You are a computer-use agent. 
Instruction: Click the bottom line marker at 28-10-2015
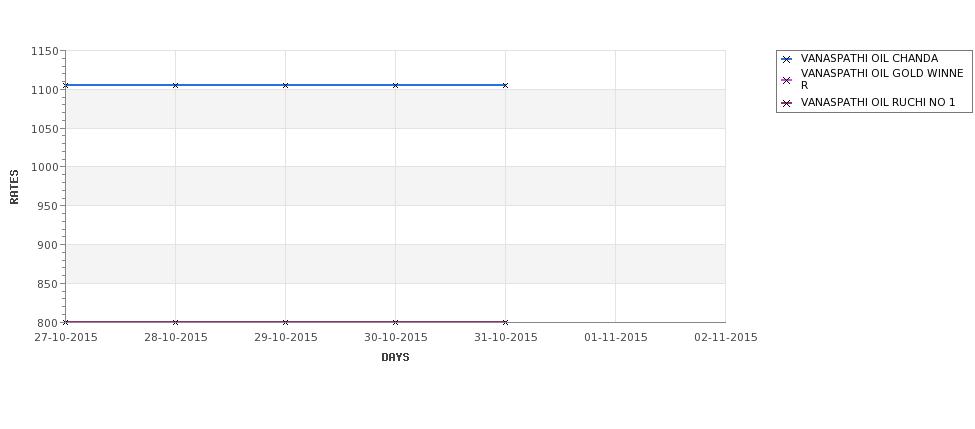coord(175,322)
